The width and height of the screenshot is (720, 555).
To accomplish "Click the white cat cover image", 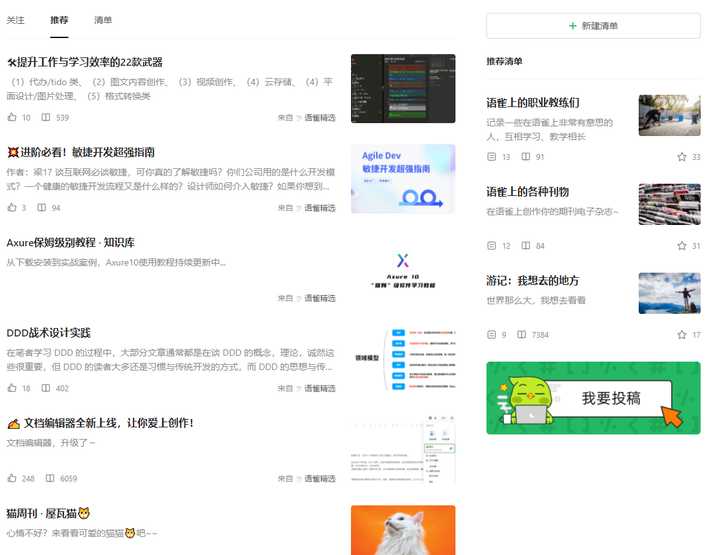I will pos(403,530).
